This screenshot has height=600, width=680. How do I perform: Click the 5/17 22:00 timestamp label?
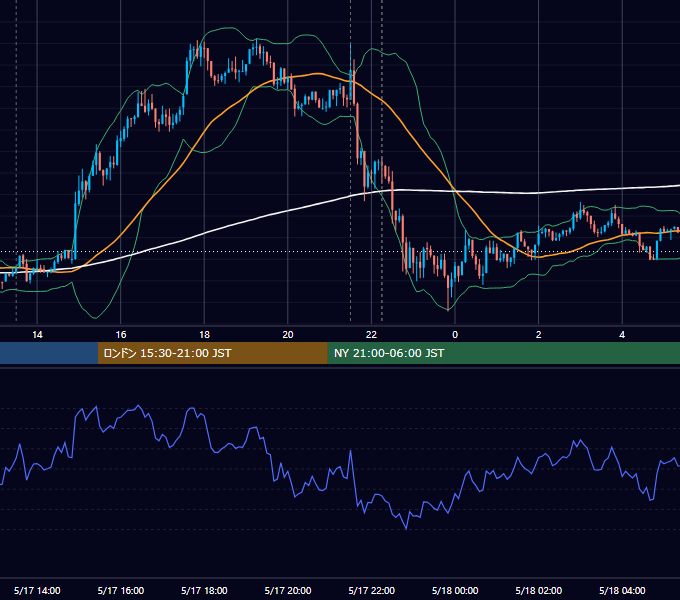click(x=372, y=590)
